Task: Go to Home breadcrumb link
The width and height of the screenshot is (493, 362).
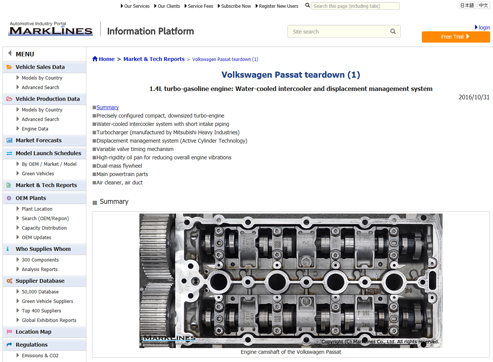Action: [106, 59]
